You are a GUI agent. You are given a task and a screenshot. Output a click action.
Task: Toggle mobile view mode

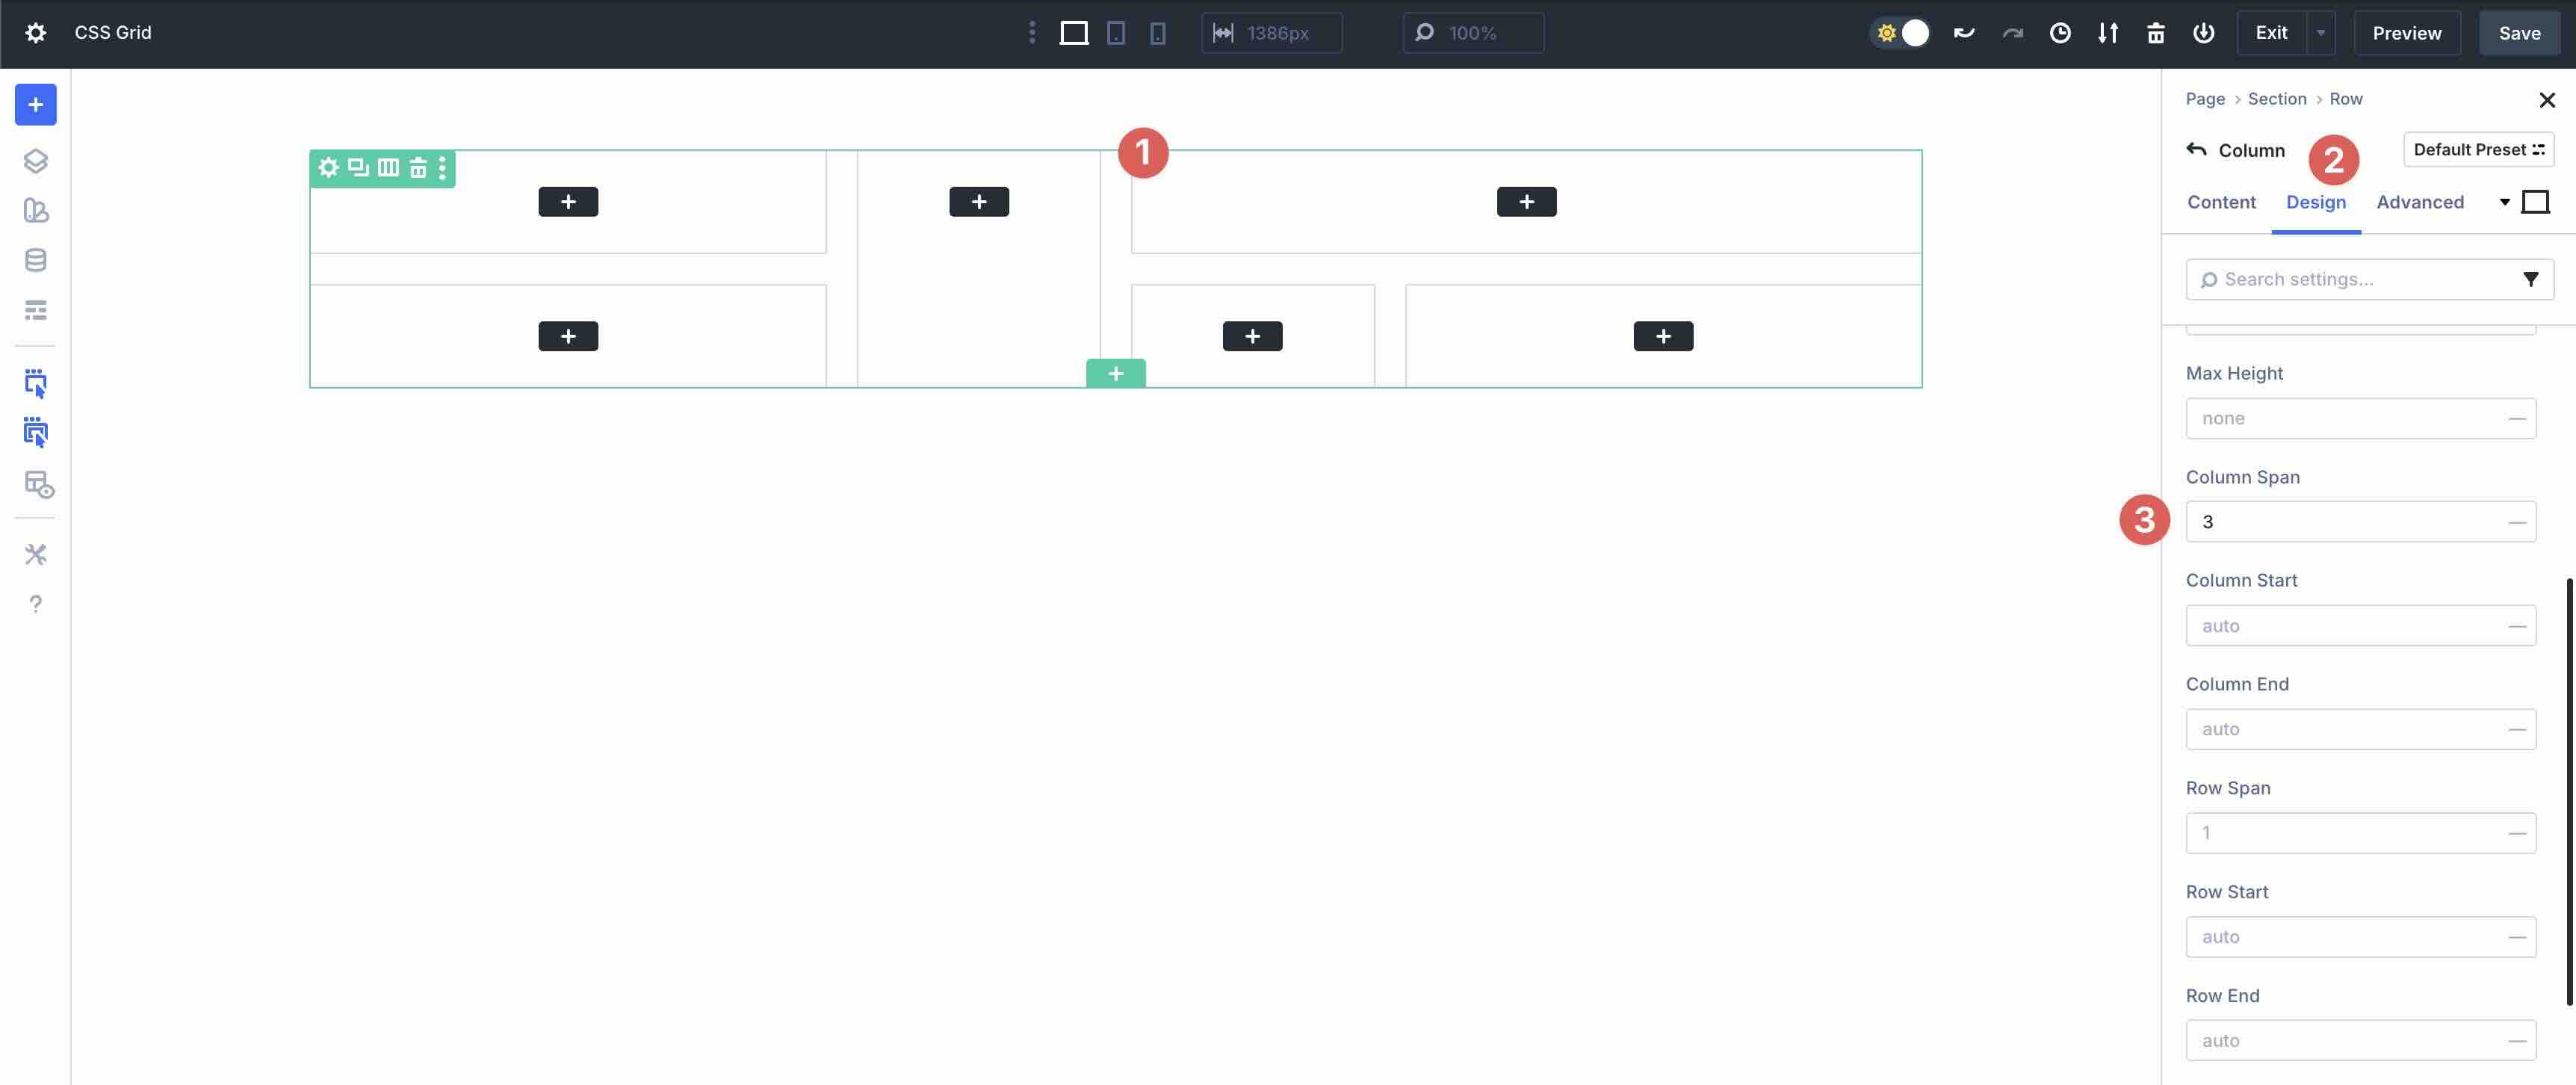tap(1157, 32)
